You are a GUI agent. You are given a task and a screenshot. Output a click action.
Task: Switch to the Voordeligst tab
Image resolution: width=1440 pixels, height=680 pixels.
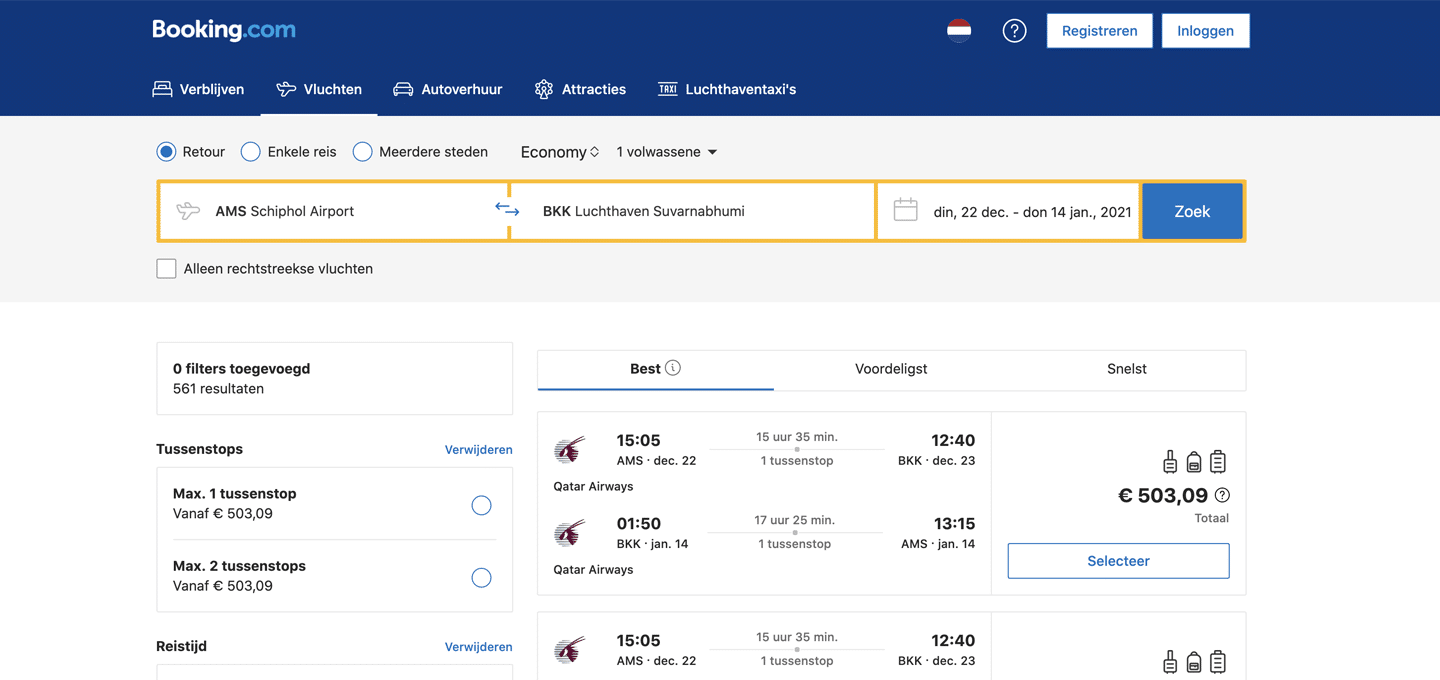click(x=891, y=369)
